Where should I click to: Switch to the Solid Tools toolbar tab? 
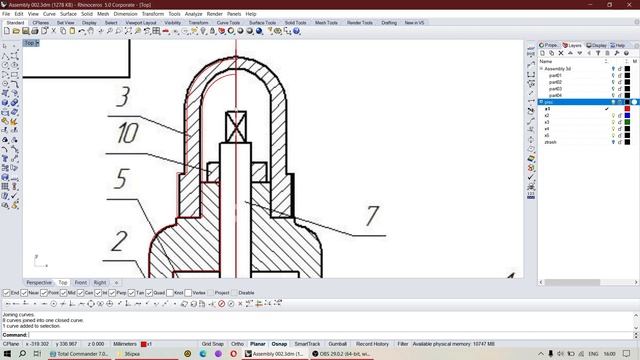[x=296, y=23]
